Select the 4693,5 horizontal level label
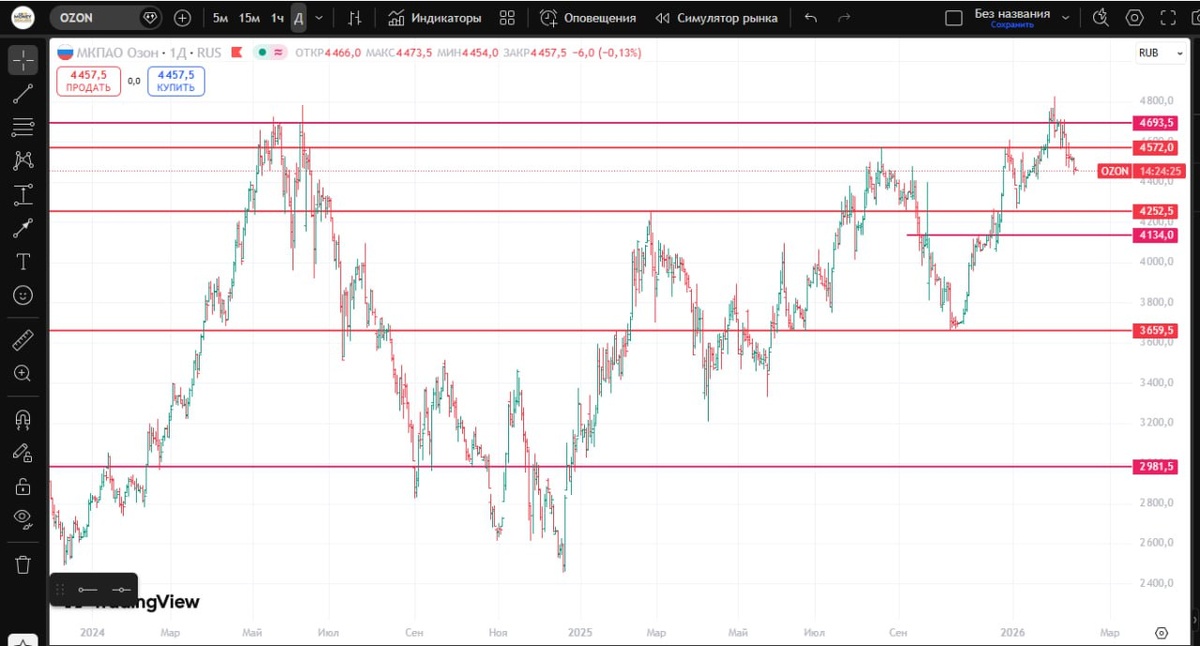Screen dimensions: 1200x646 tap(1155, 122)
